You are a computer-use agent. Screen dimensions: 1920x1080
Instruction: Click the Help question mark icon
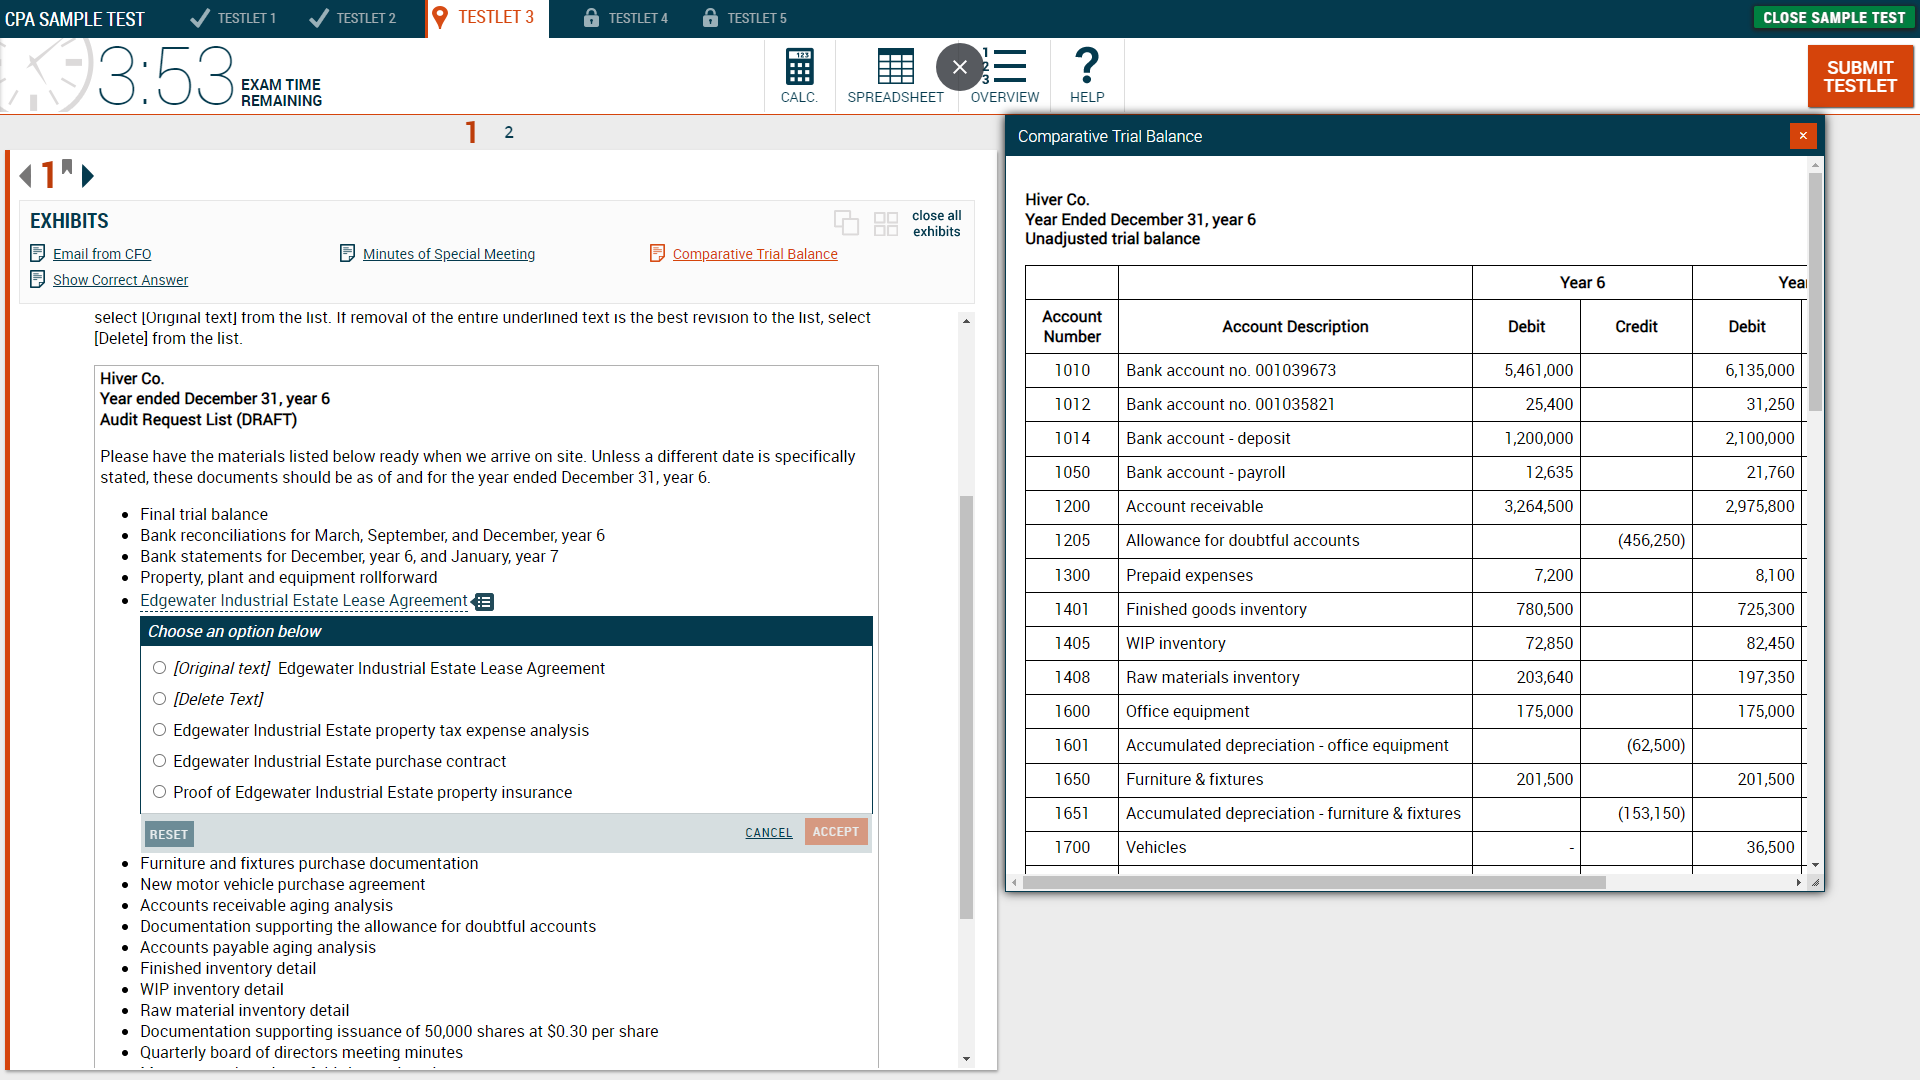pos(1087,75)
